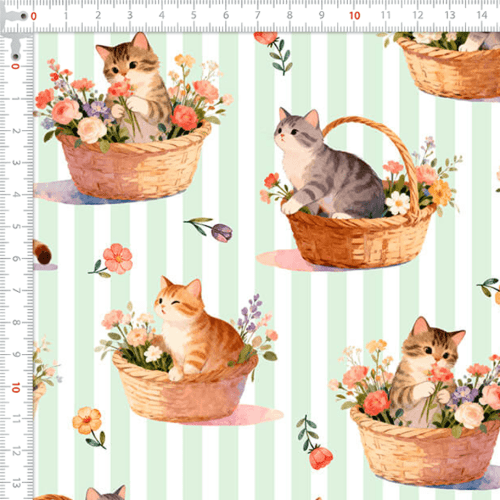
Task: Click the number 13 on the vertical ruler
Action: pos(16,483)
